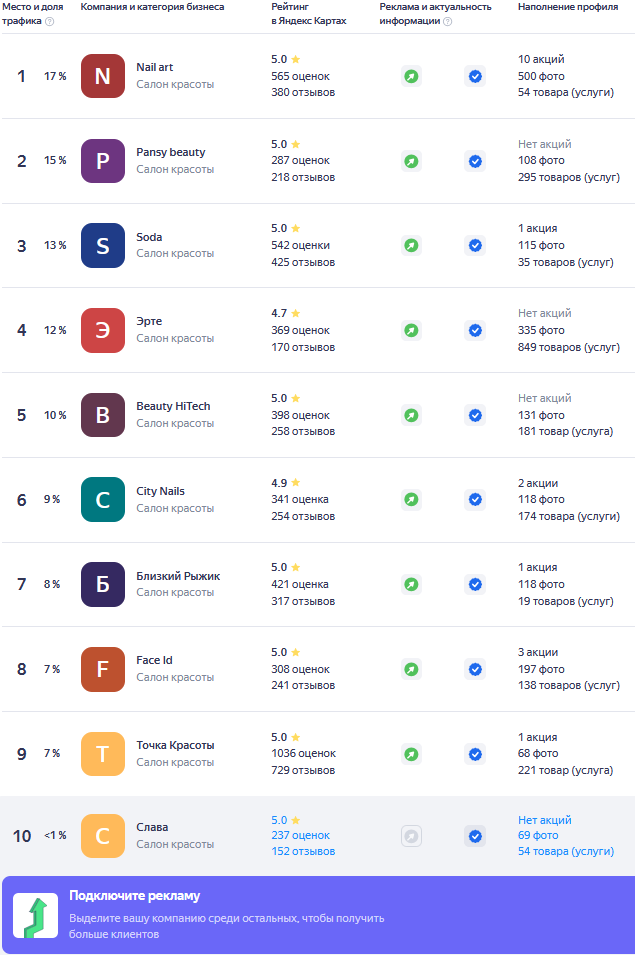Click the blue verified checkmark for Beauty HiTech
The height and width of the screenshot is (955, 635).
click(475, 415)
